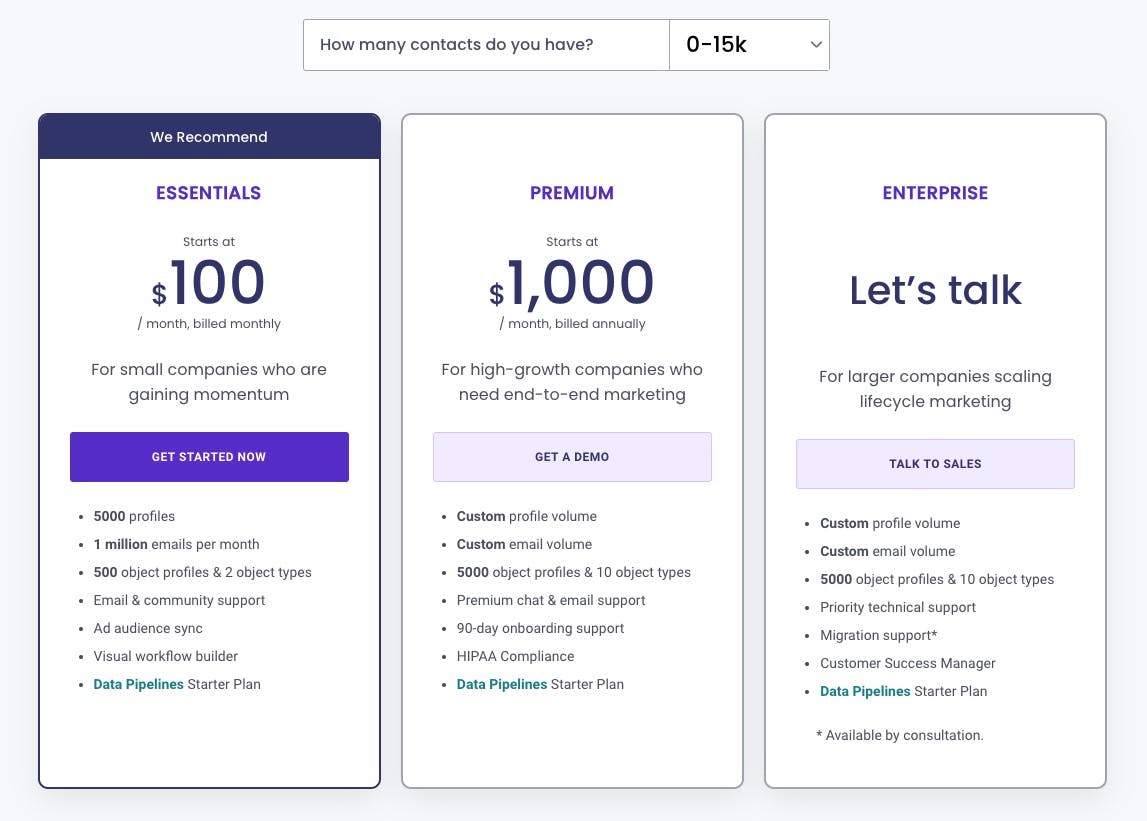
Task: Click the "Available by consultation" footnote
Action: (x=899, y=736)
